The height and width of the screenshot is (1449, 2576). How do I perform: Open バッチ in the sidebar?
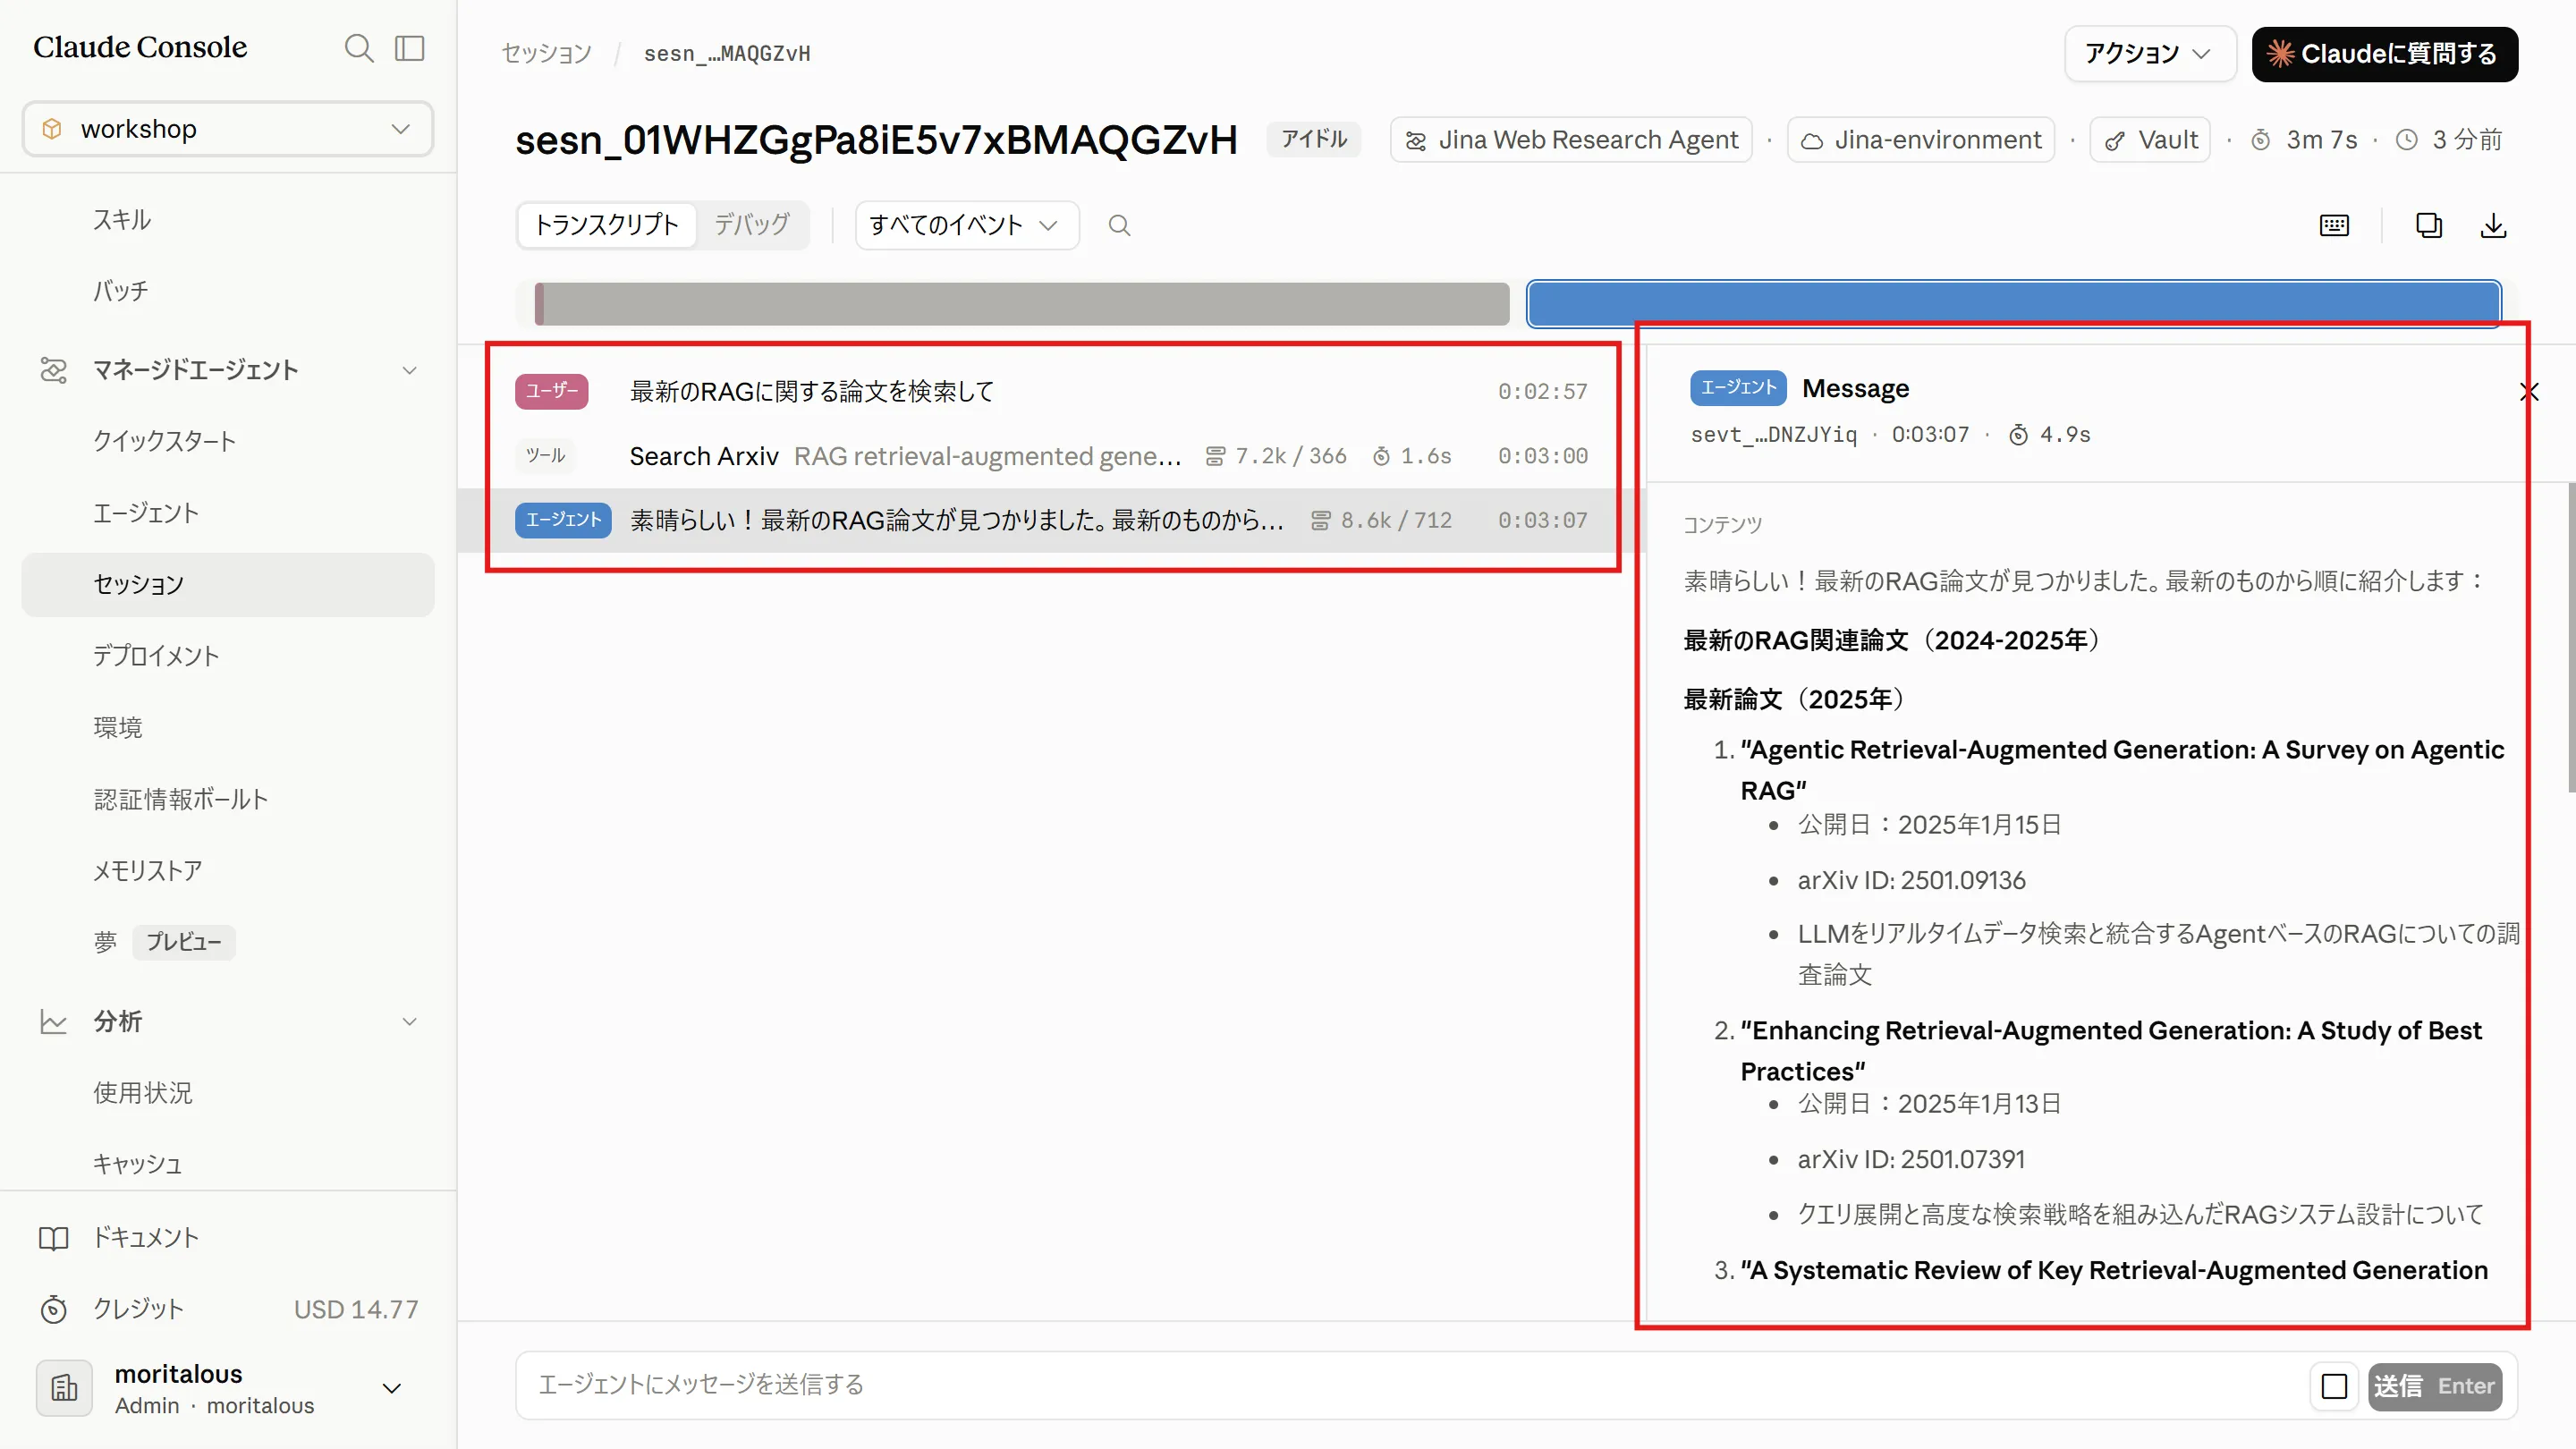[121, 291]
